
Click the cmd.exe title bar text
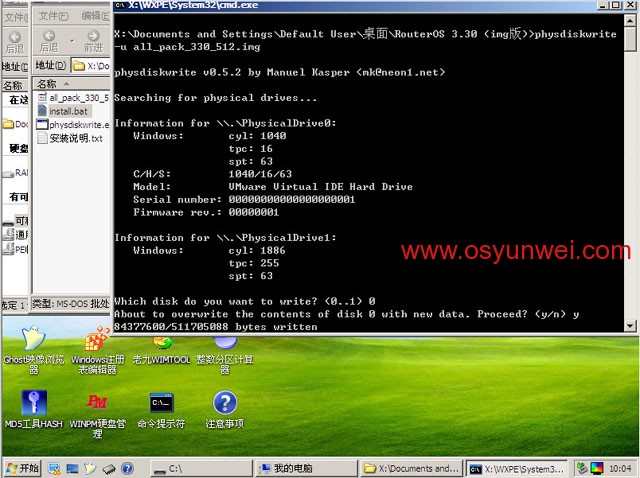click(x=193, y=5)
